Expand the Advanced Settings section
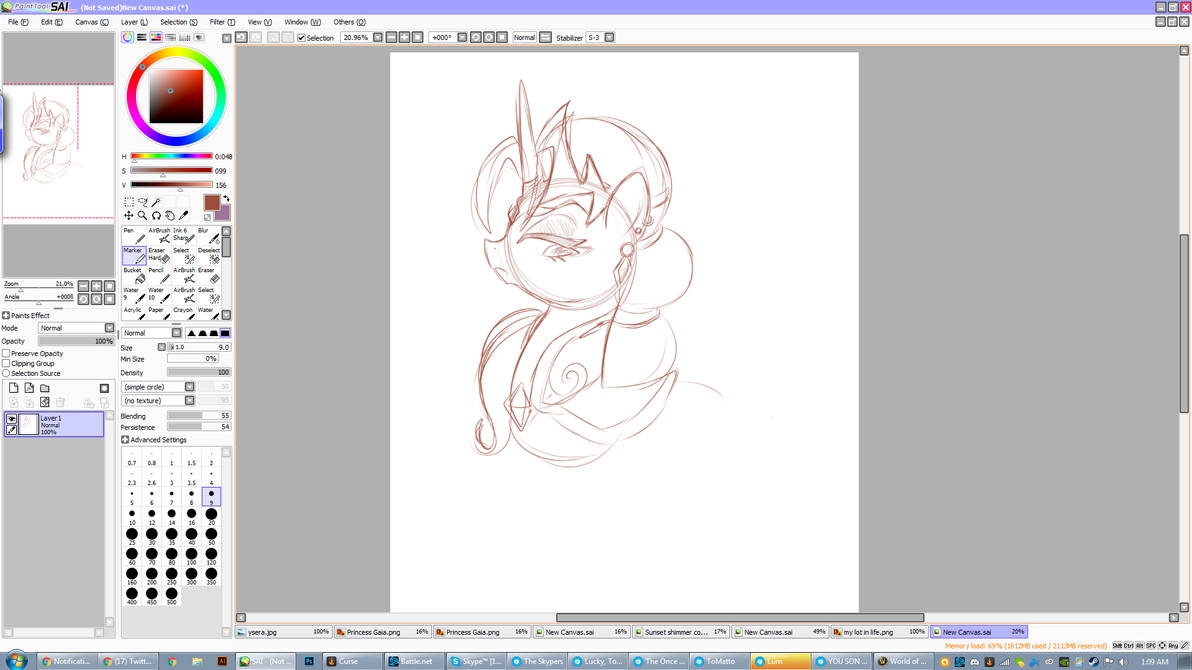The height and width of the screenshot is (670, 1192). click(x=125, y=440)
